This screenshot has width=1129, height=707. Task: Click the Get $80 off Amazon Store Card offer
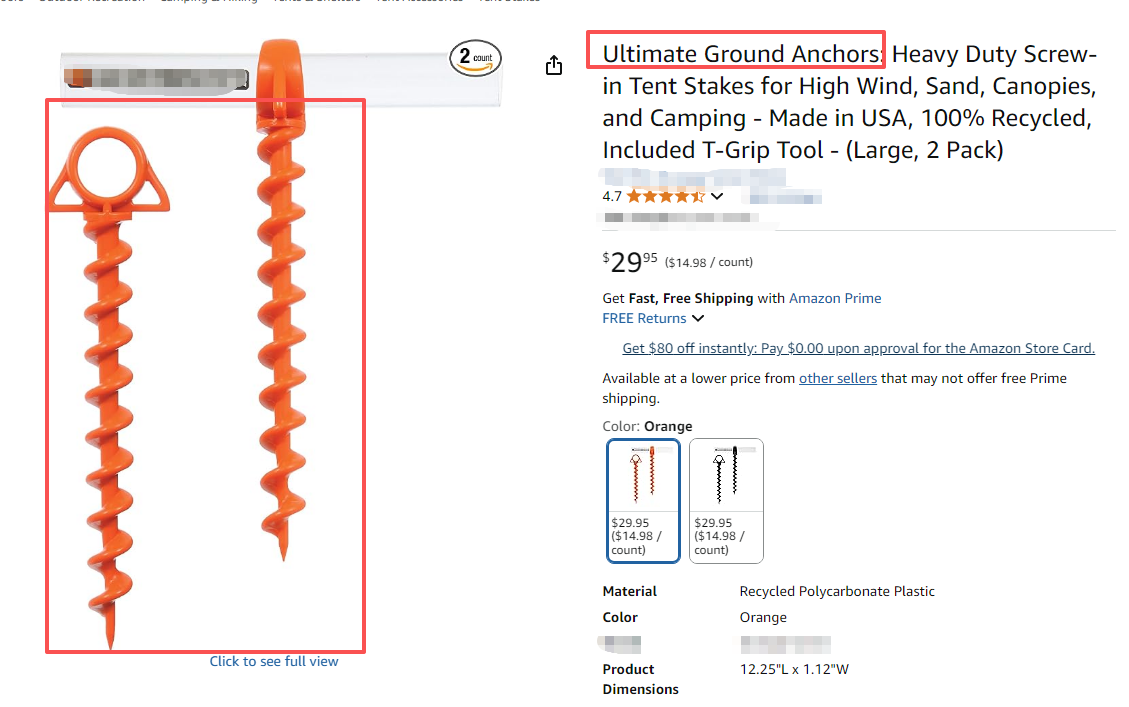tap(858, 349)
